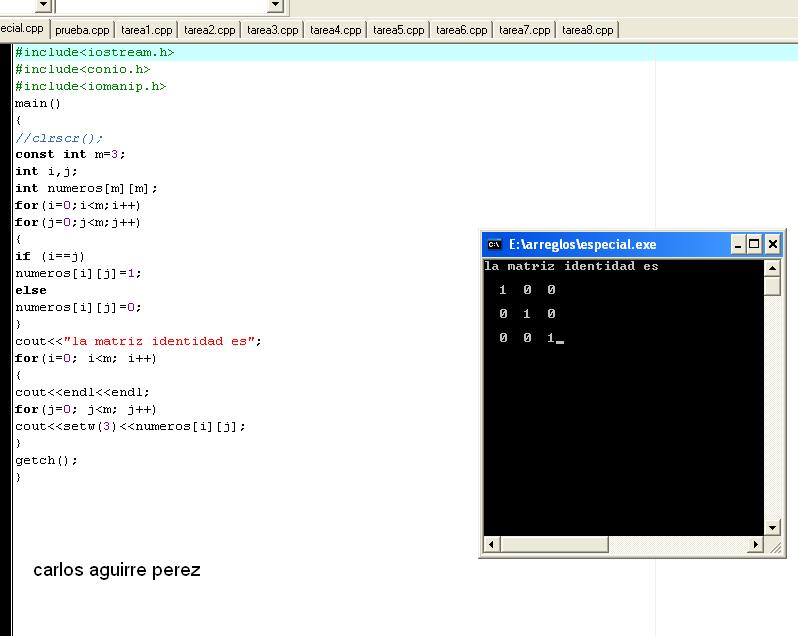Viewport: 798px width, 636px height.
Task: Switch to the prueba.cpp tab
Action: coord(82,30)
